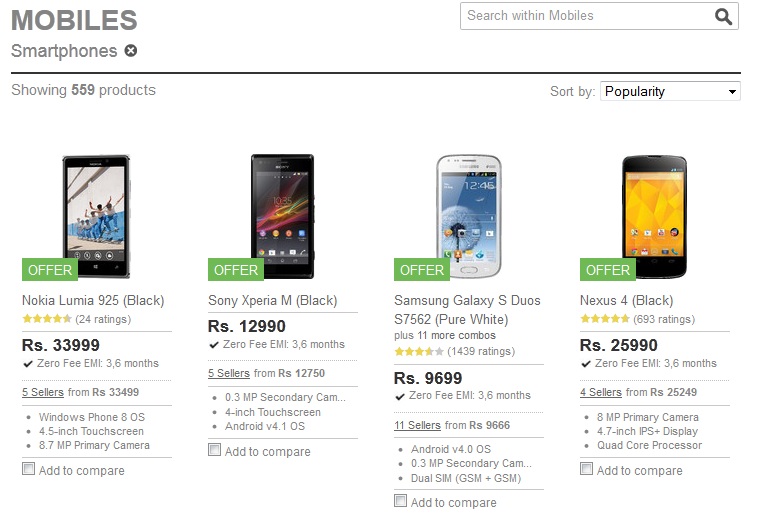Open the 11 Sellers link for Samsung Galaxy
This screenshot has height=514, width=775.
(x=417, y=425)
